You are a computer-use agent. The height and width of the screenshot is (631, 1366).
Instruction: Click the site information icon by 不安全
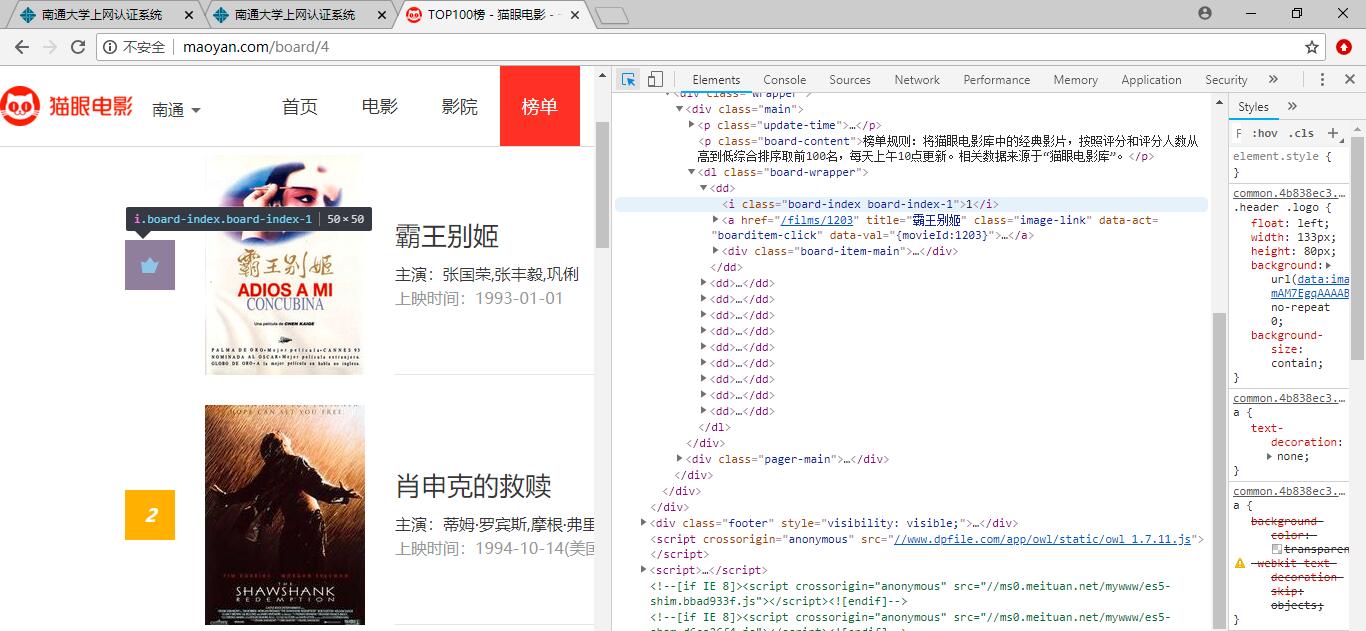pyautogui.click(x=110, y=47)
